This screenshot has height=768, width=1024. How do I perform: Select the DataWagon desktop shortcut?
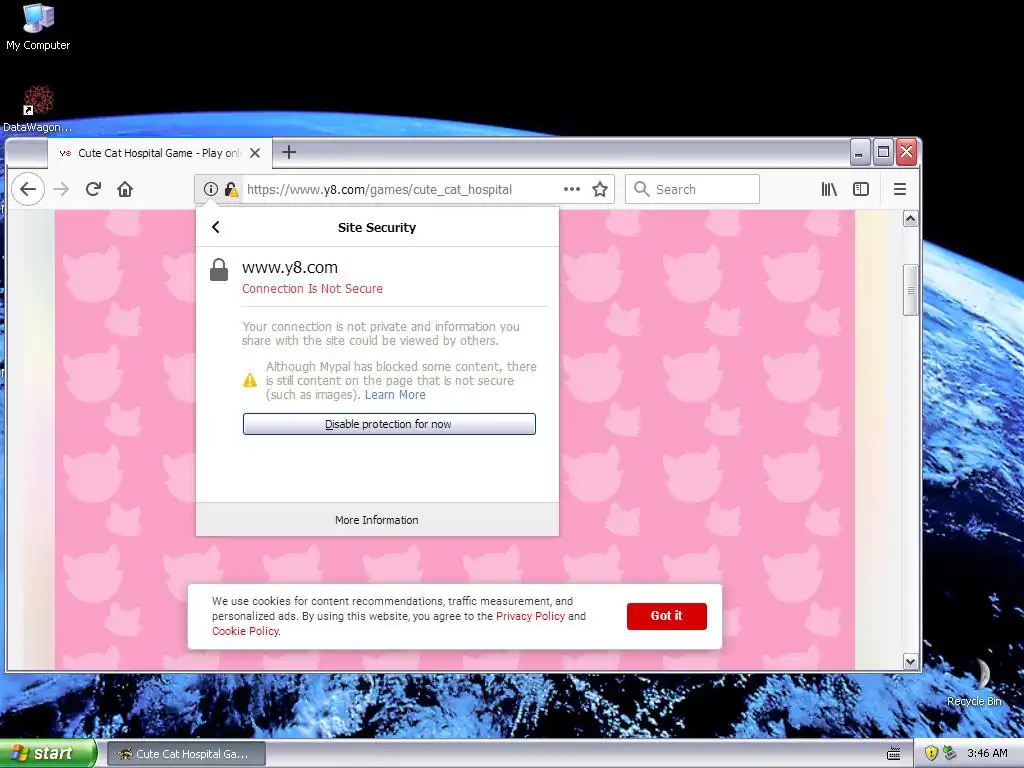tap(37, 109)
